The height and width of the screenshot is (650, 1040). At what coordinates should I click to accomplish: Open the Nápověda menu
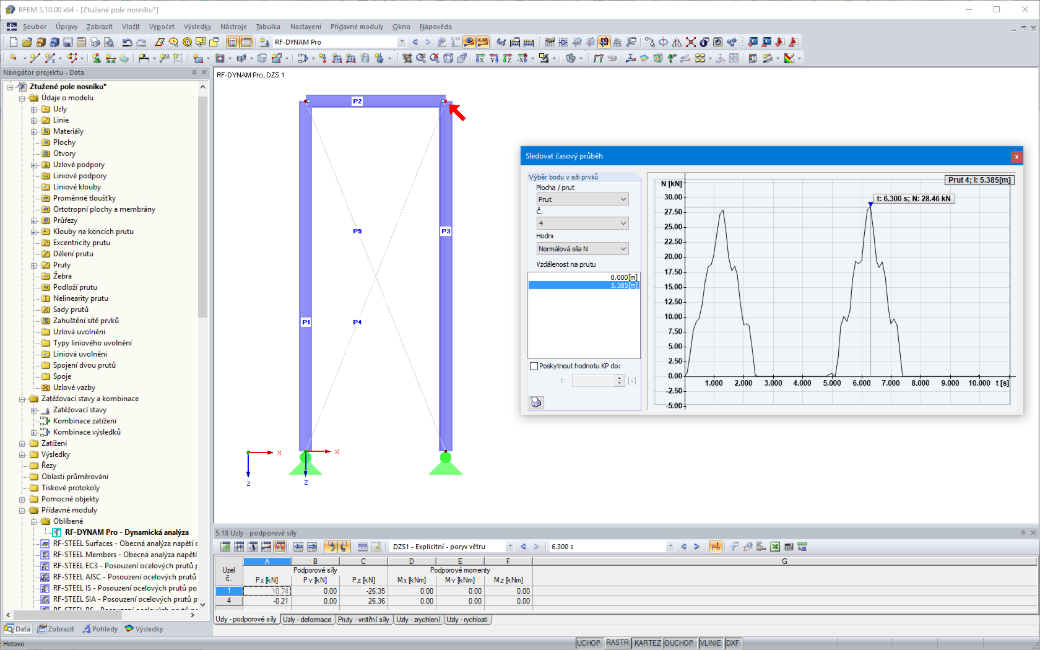[436, 27]
